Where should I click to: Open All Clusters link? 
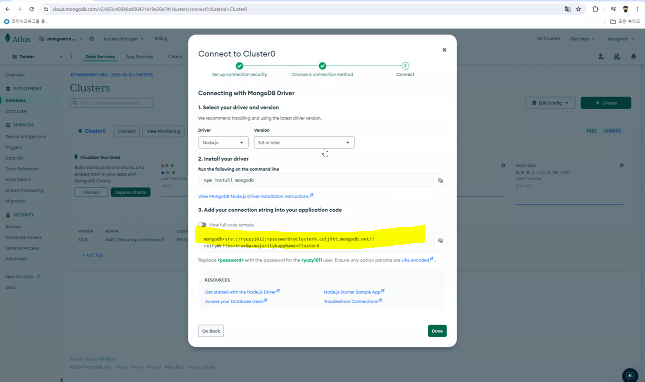pyautogui.click(x=549, y=39)
